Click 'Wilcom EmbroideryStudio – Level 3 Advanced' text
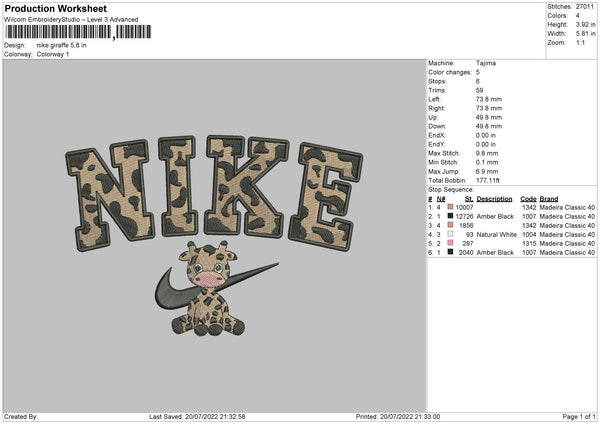 click(71, 20)
